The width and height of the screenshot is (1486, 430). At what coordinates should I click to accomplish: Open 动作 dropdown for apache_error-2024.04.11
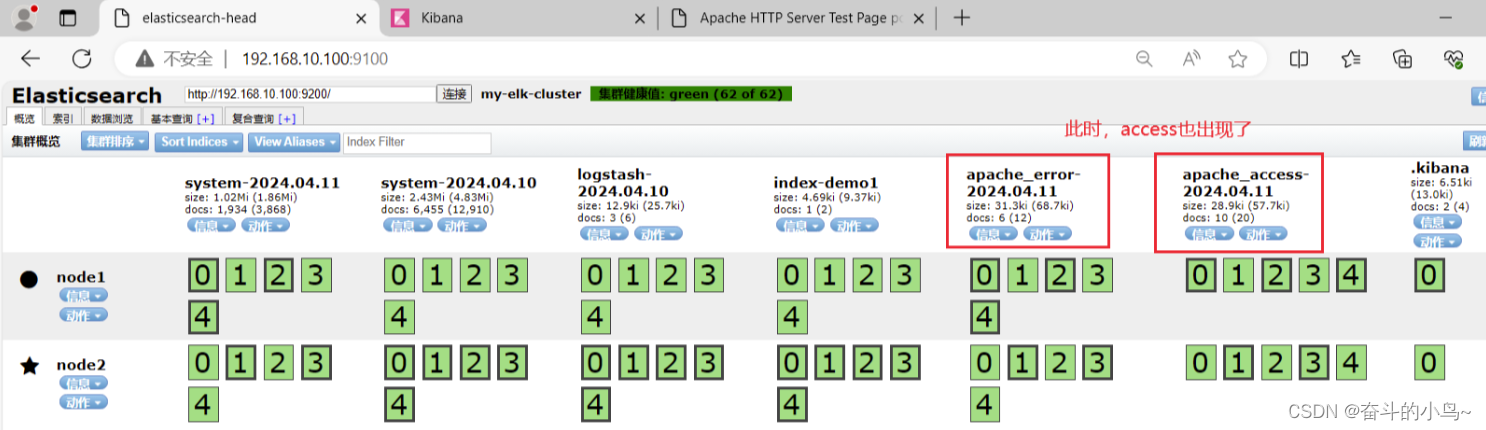point(1047,234)
